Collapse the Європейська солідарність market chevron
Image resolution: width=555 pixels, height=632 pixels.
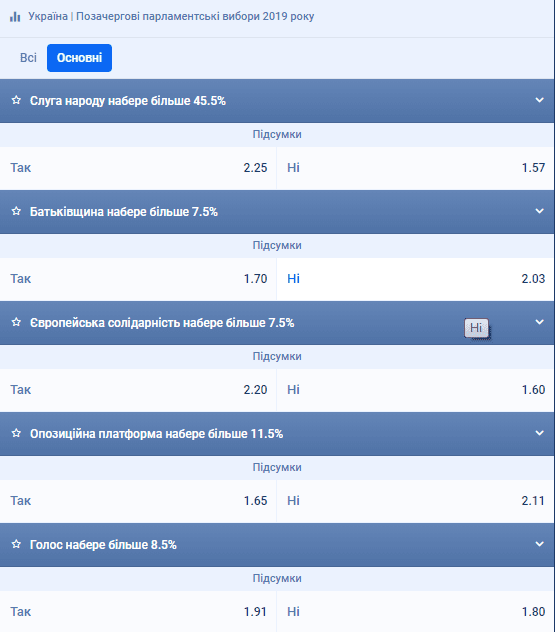tap(539, 322)
